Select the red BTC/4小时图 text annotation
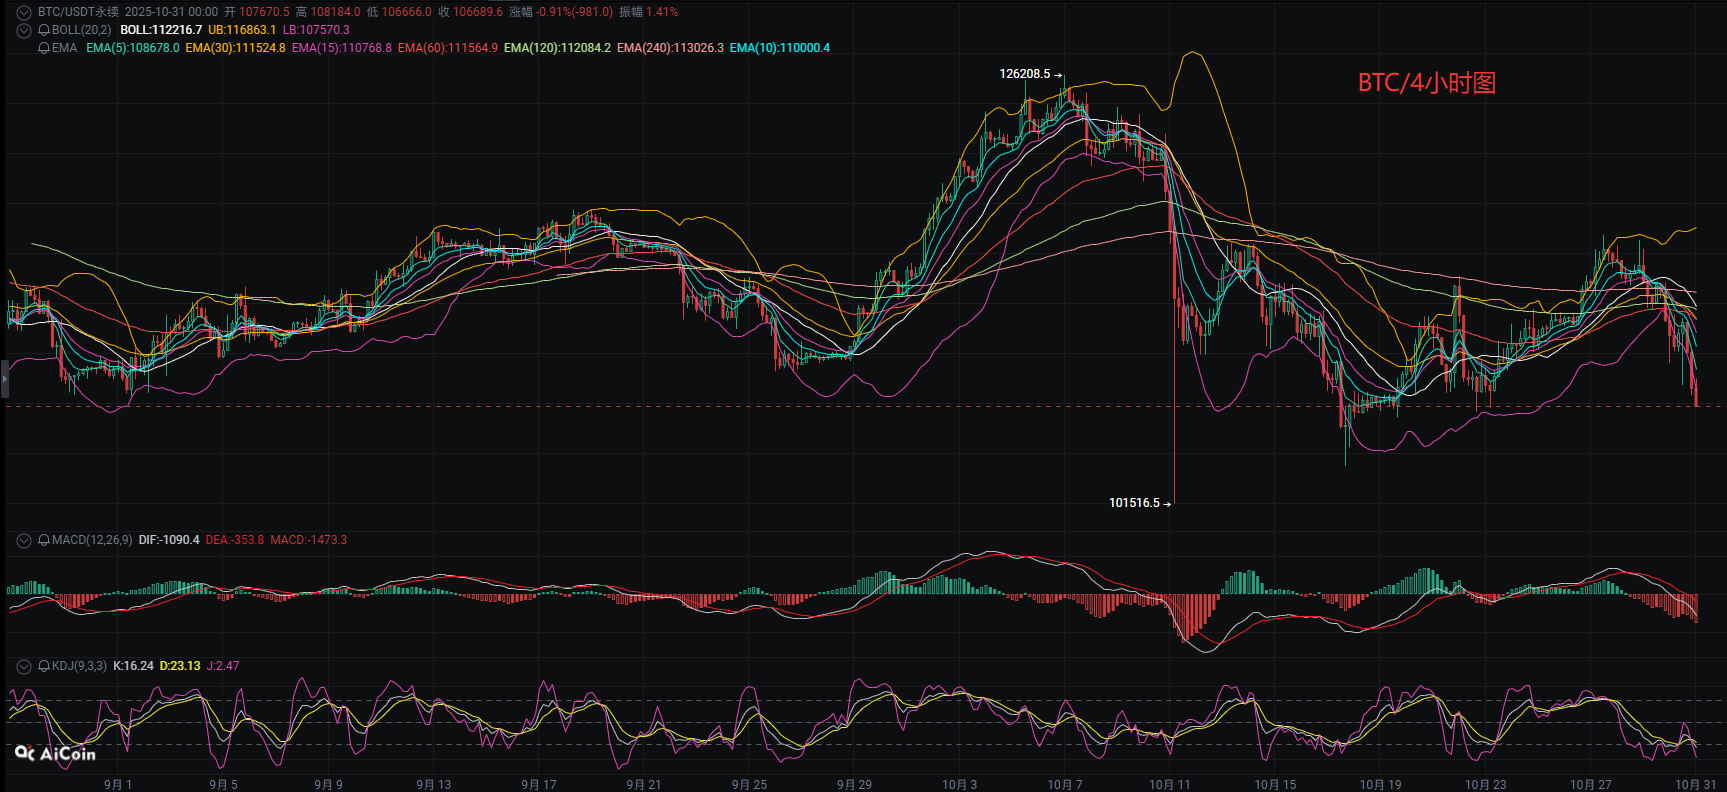 tap(1426, 83)
